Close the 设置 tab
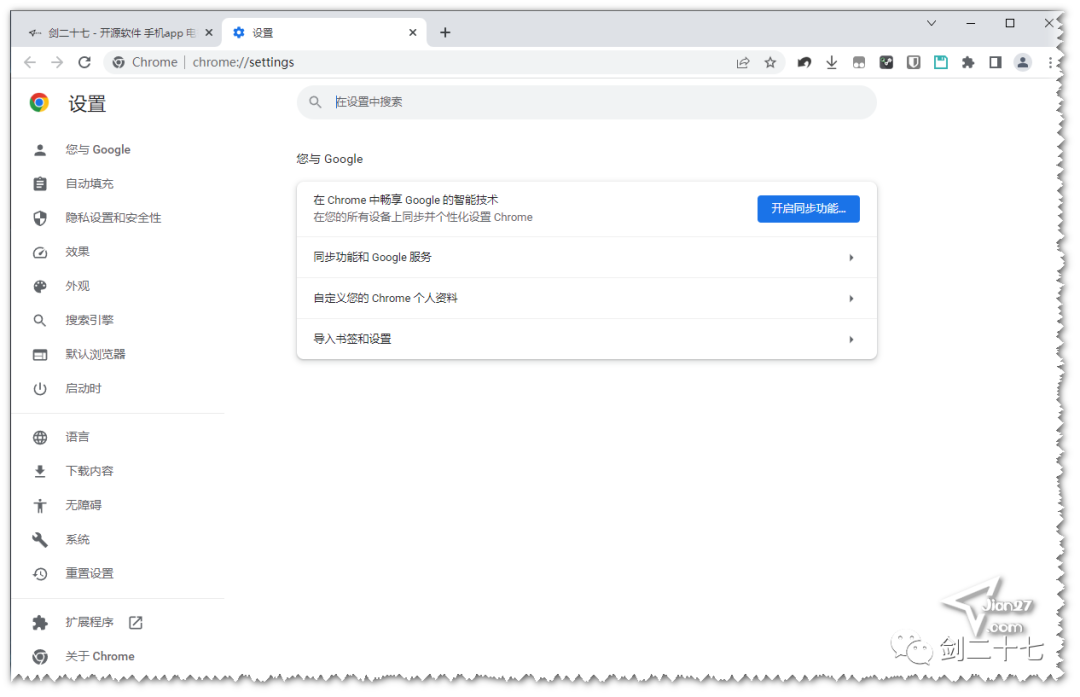The image size is (1080, 697). (413, 32)
